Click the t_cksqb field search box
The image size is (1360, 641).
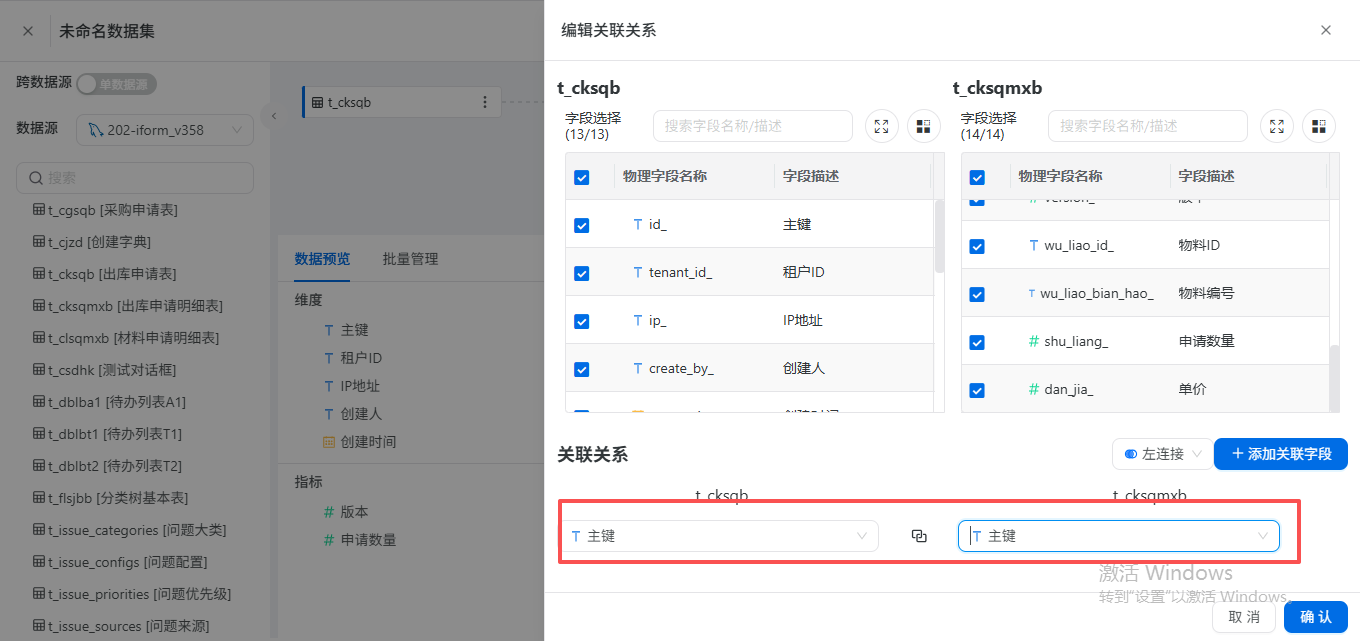[753, 126]
